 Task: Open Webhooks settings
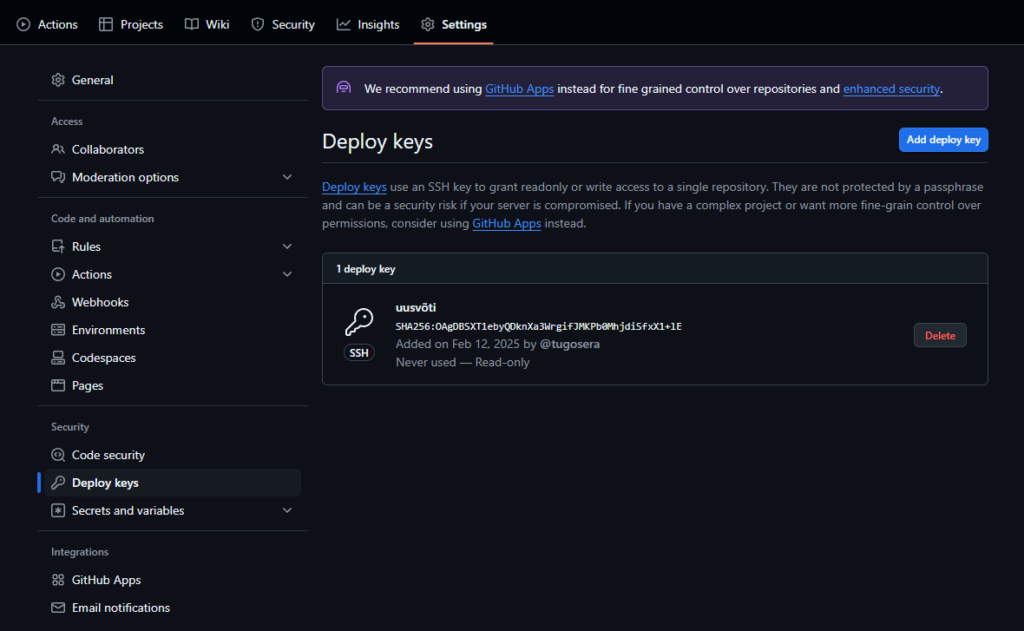tap(172, 302)
